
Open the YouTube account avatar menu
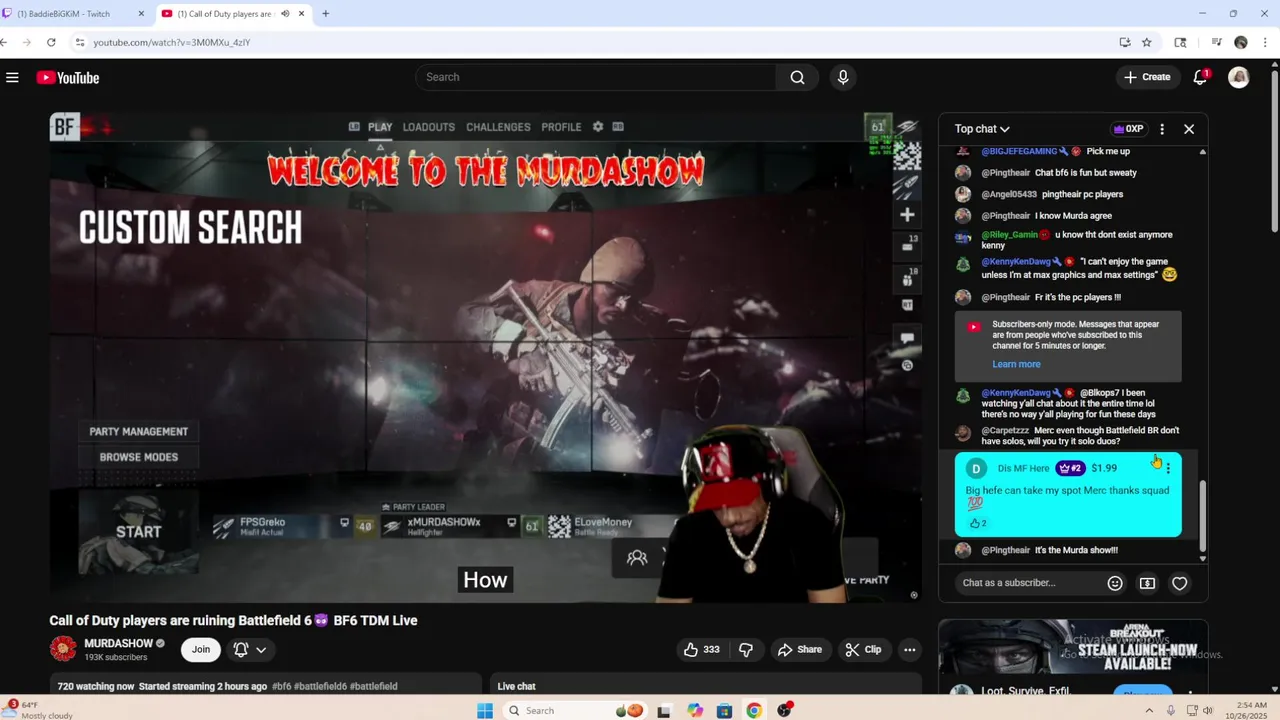pos(1239,77)
